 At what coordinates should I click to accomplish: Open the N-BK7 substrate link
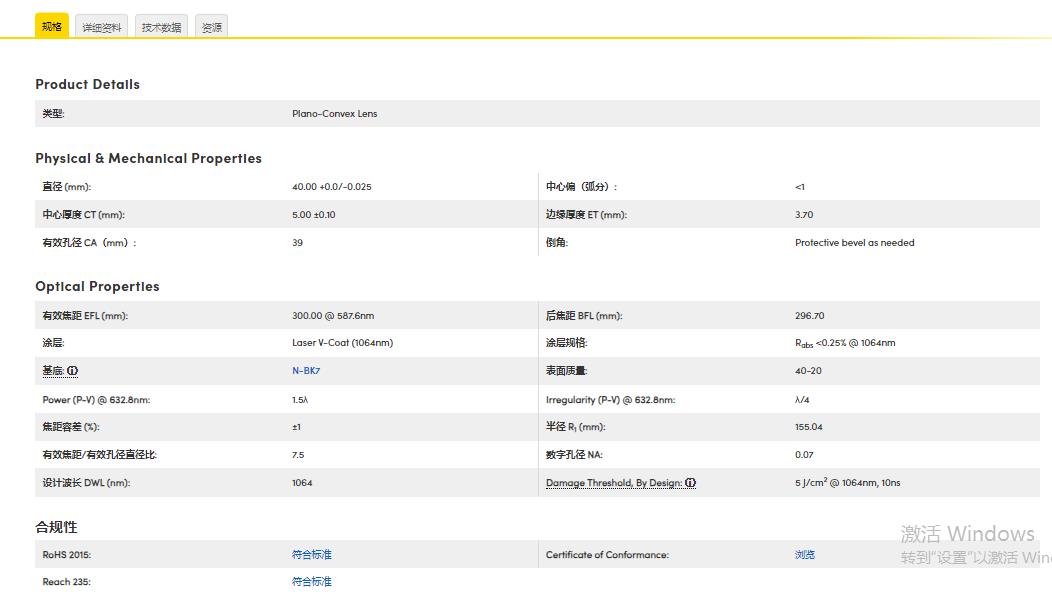tap(306, 371)
